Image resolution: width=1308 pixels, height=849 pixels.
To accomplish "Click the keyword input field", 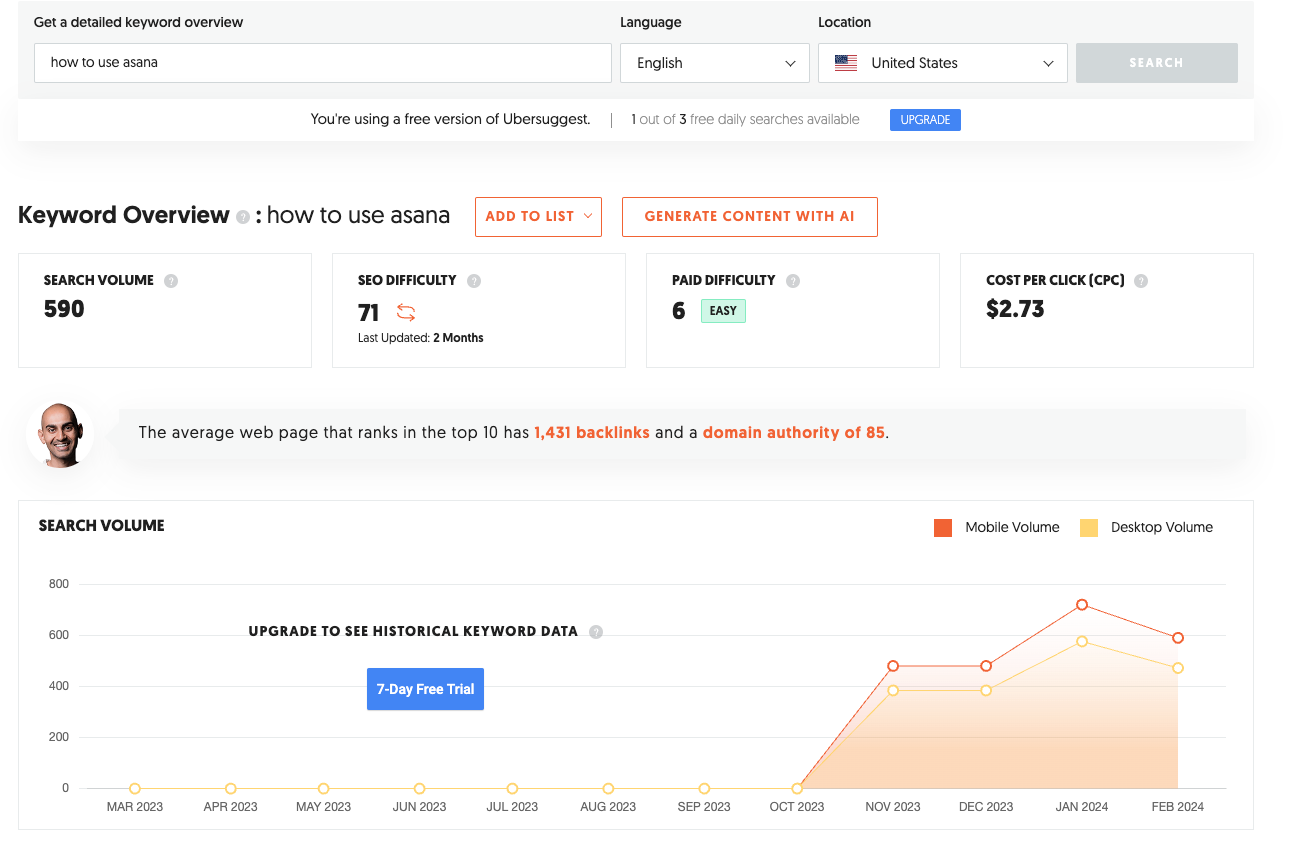I will click(x=323, y=63).
